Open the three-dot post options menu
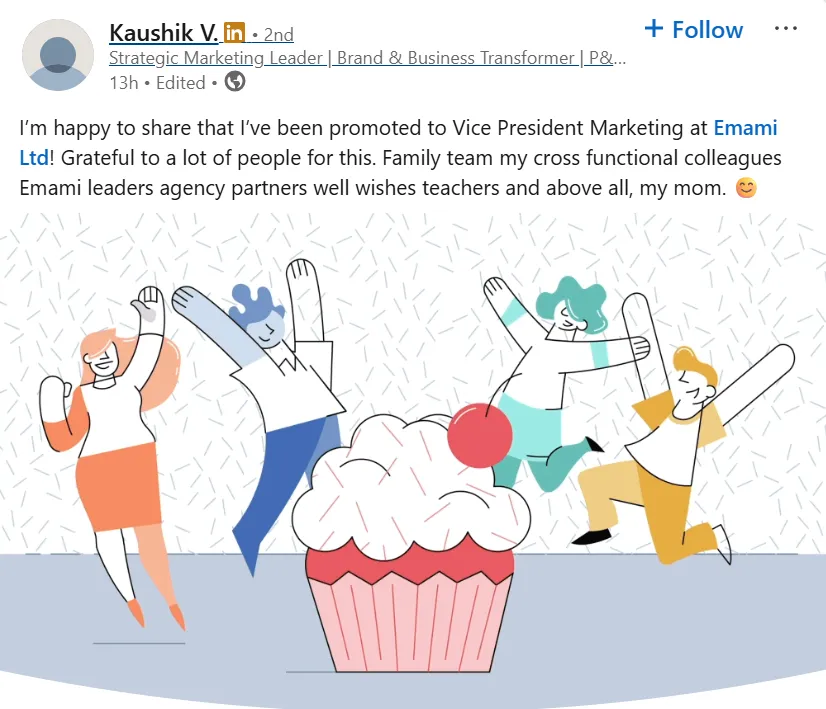This screenshot has height=709, width=826. (785, 28)
